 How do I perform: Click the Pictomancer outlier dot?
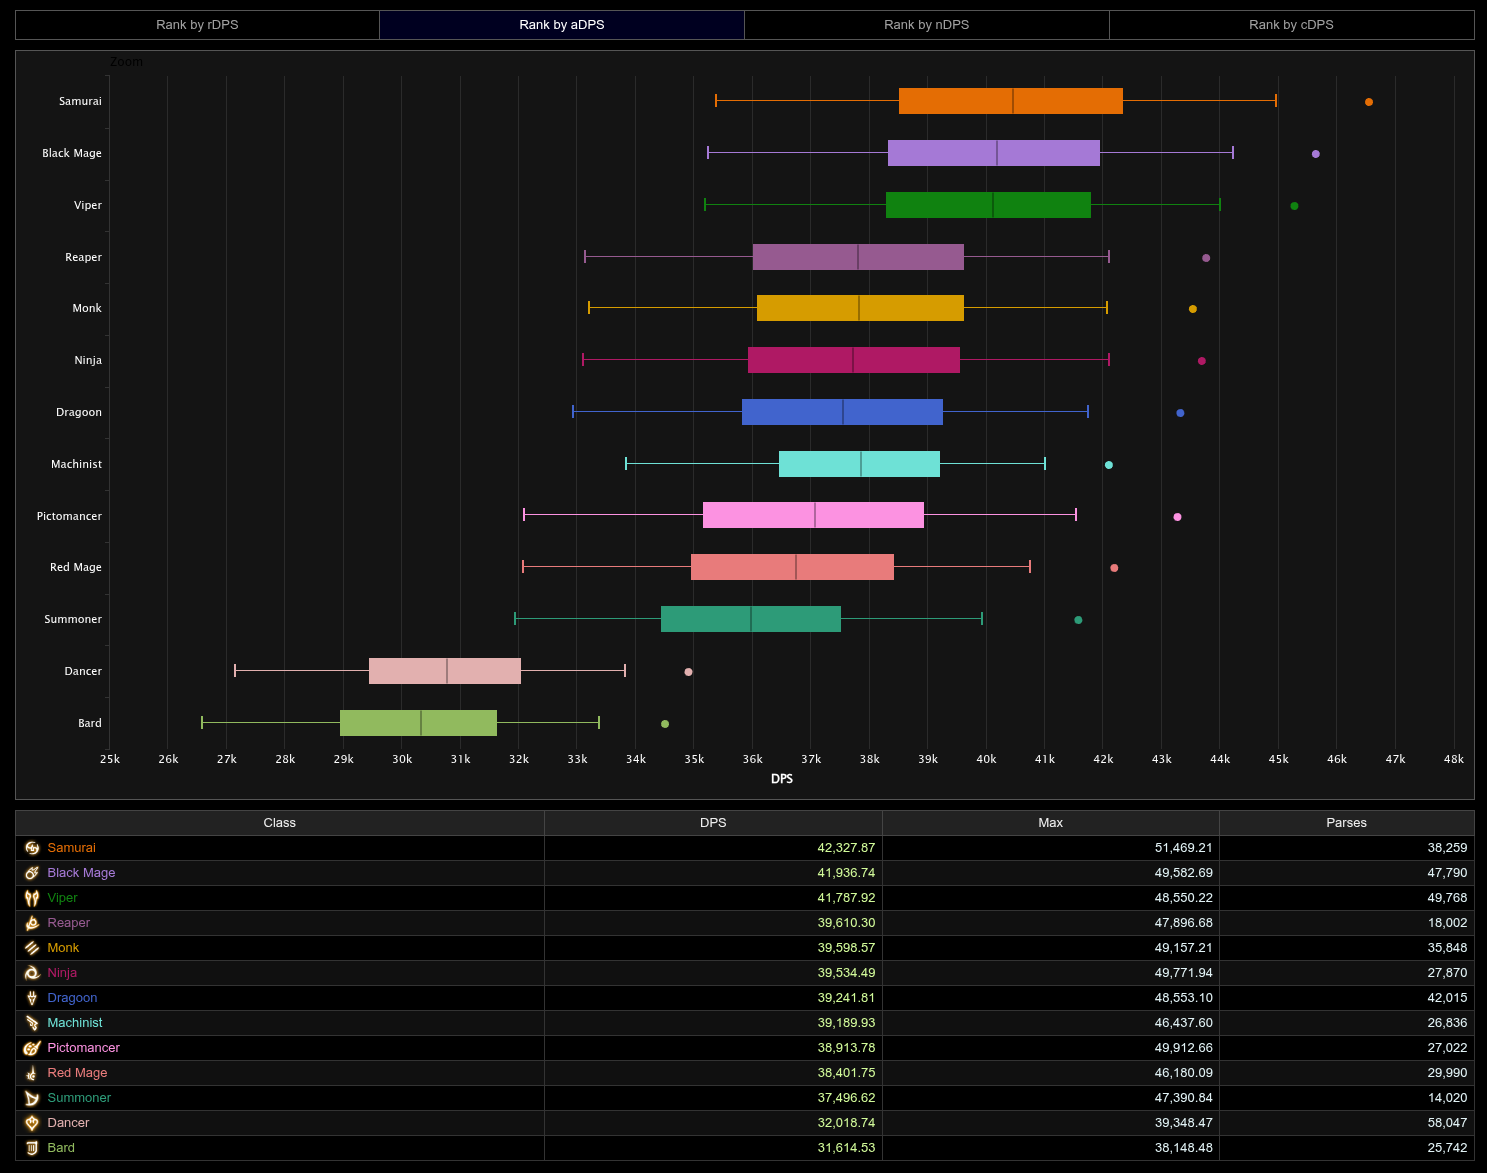click(1178, 517)
